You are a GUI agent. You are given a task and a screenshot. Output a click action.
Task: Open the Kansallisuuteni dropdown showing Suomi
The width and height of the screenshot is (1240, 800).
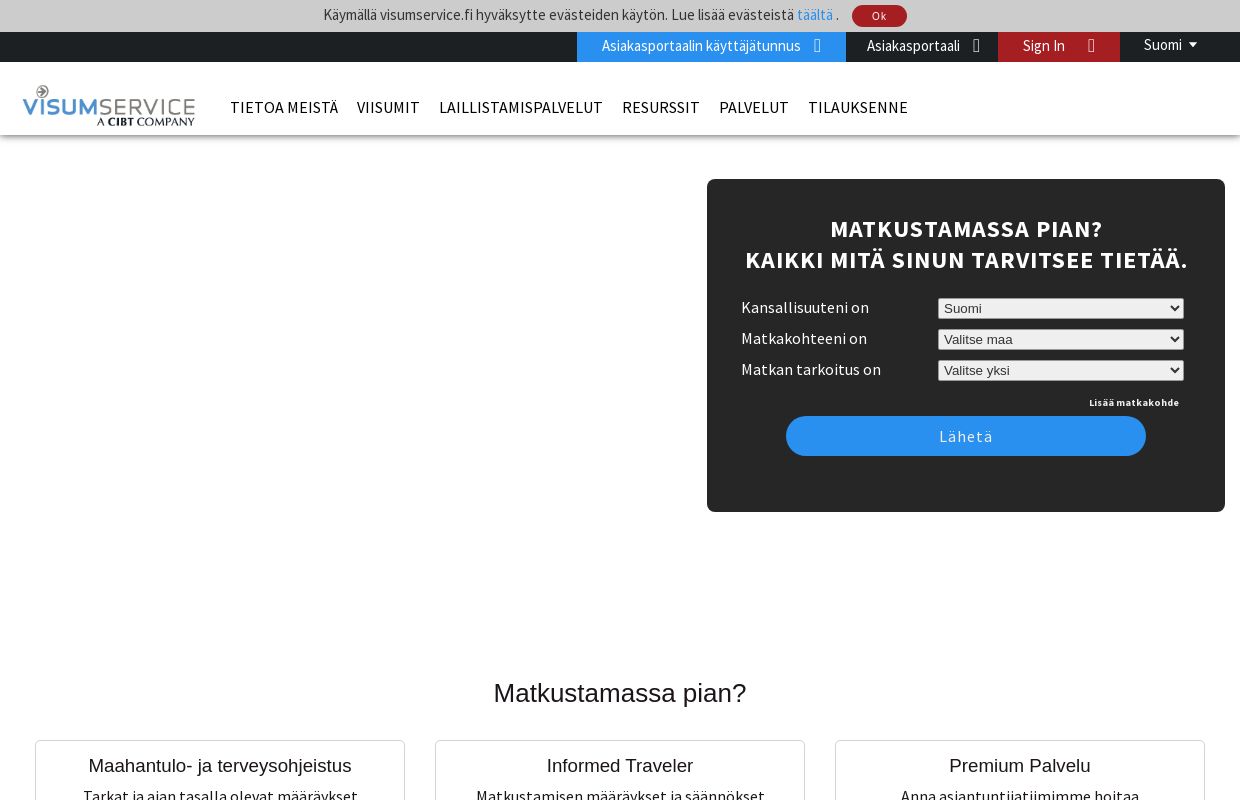[x=1060, y=308]
